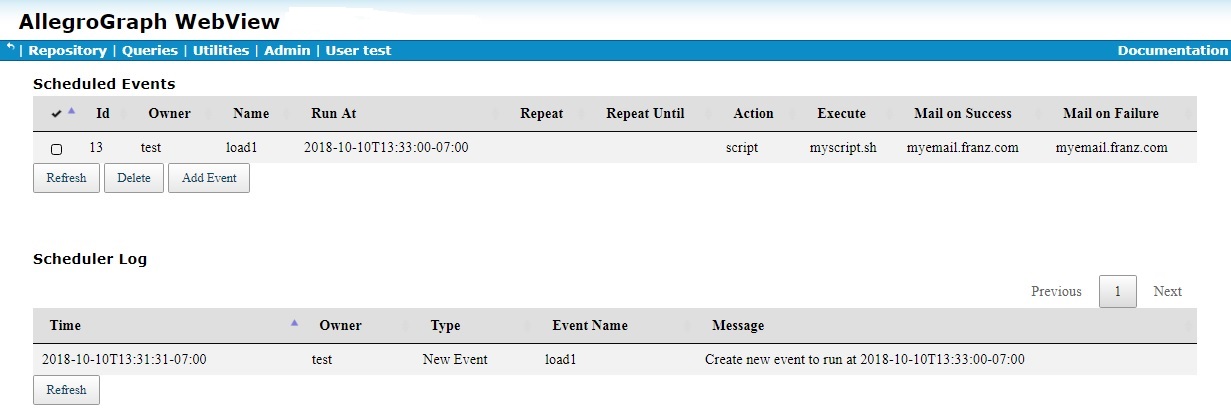Viewport: 1231px width, 413px height.
Task: Go to page 1 of Scheduler Log
Action: click(1117, 291)
